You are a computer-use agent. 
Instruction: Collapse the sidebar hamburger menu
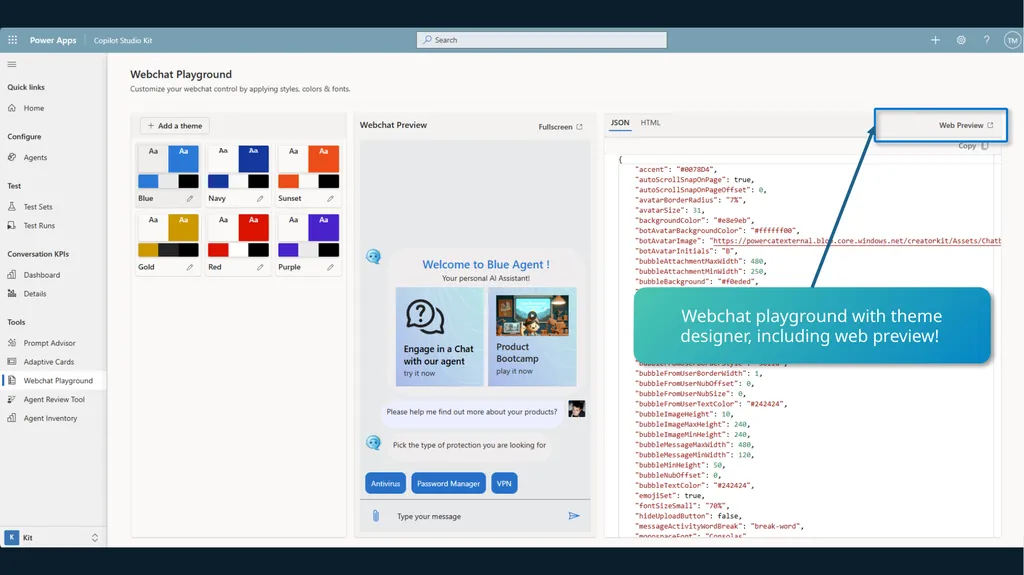[12, 64]
